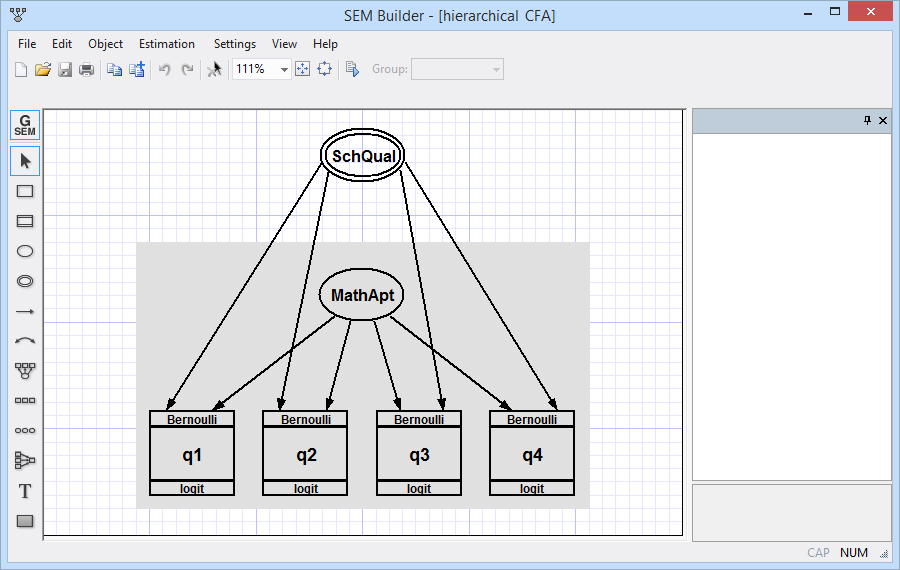Close the side panel

tap(883, 120)
